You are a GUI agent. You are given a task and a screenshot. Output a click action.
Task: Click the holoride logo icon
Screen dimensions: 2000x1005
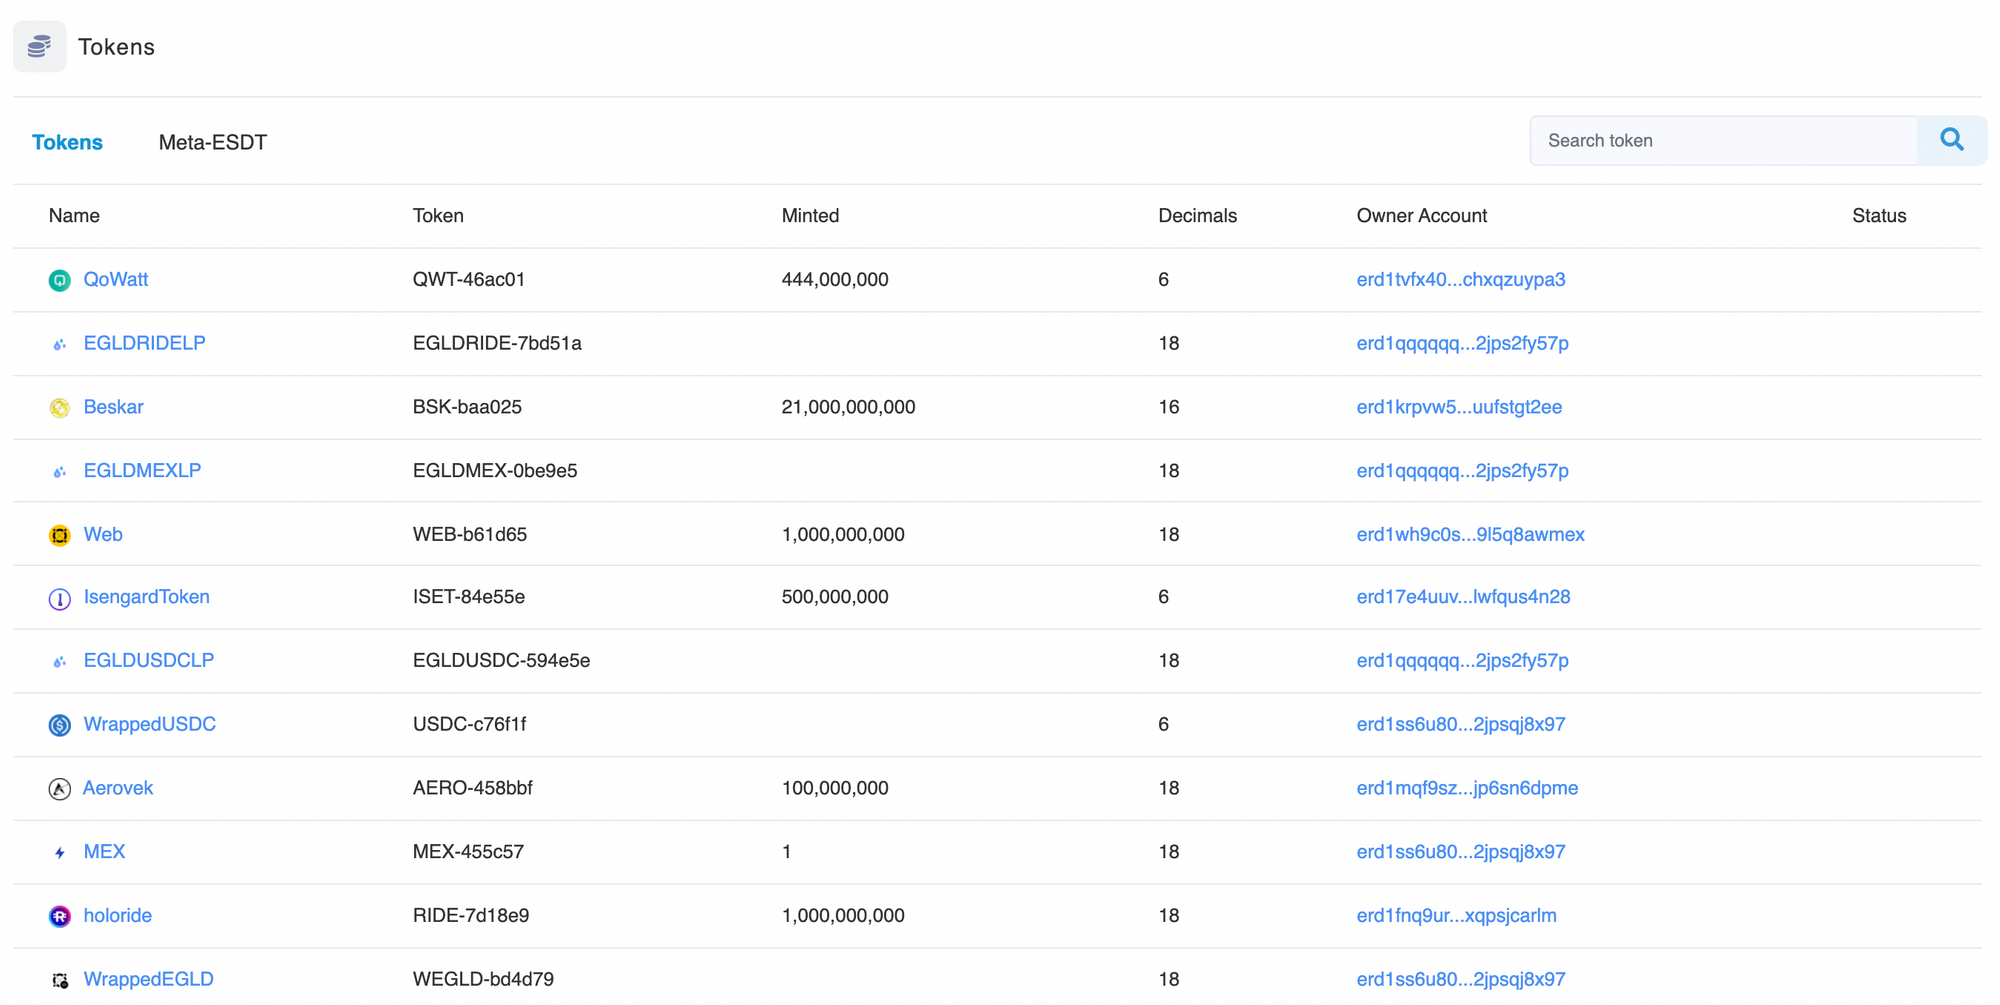[x=60, y=916]
